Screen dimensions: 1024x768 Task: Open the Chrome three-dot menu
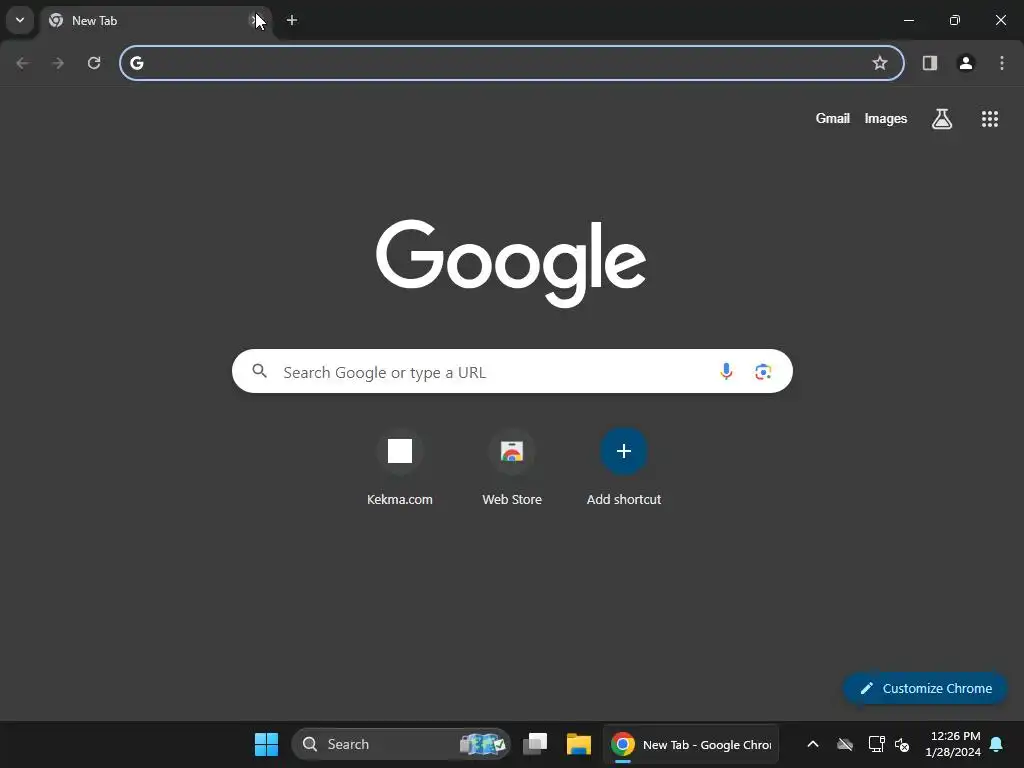(x=1002, y=63)
